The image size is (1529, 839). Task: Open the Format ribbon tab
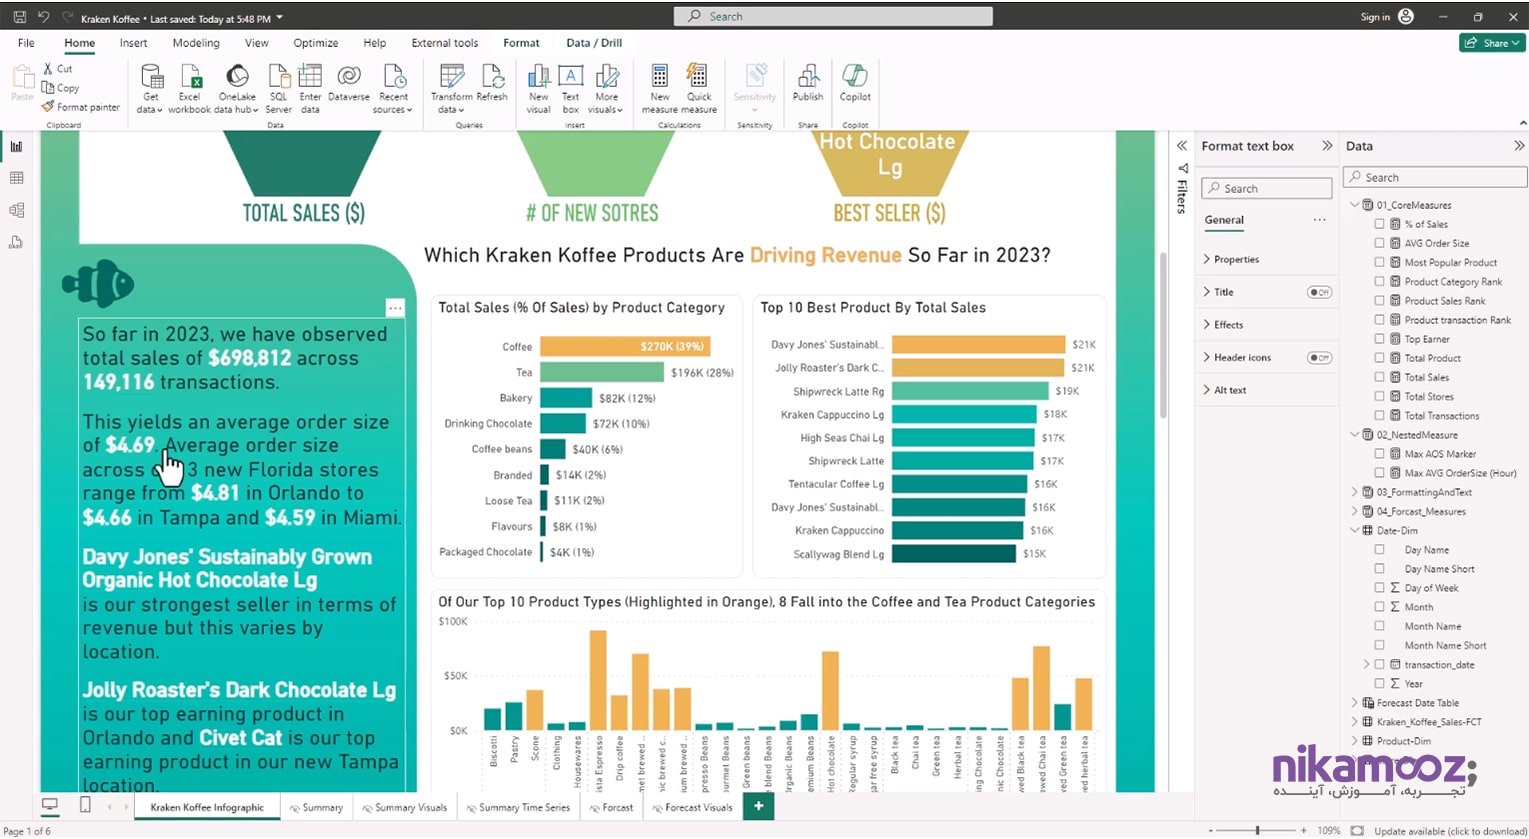pyautogui.click(x=521, y=43)
